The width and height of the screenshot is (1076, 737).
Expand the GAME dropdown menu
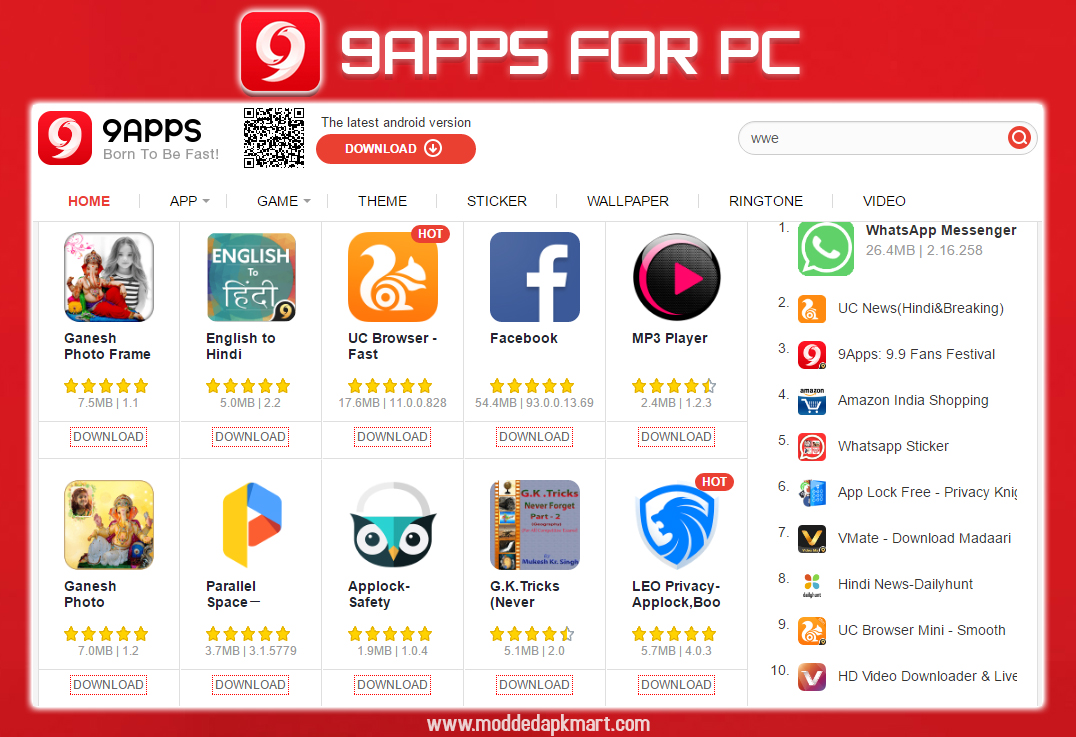(x=283, y=201)
